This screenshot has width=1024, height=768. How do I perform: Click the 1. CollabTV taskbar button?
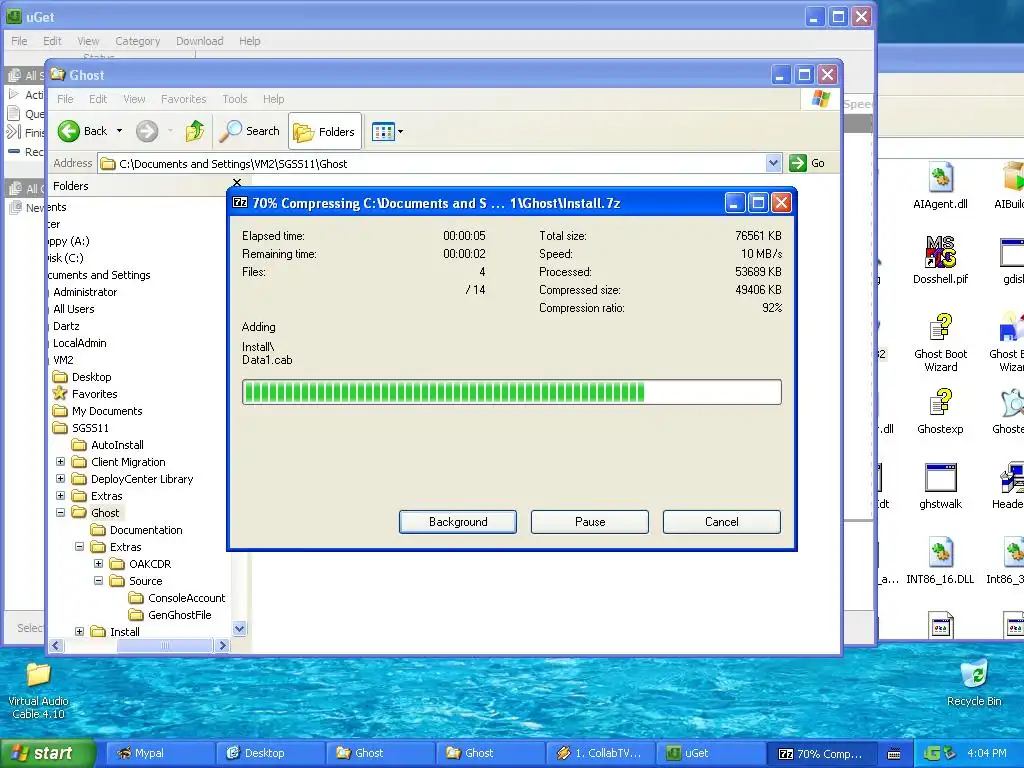tap(600, 753)
